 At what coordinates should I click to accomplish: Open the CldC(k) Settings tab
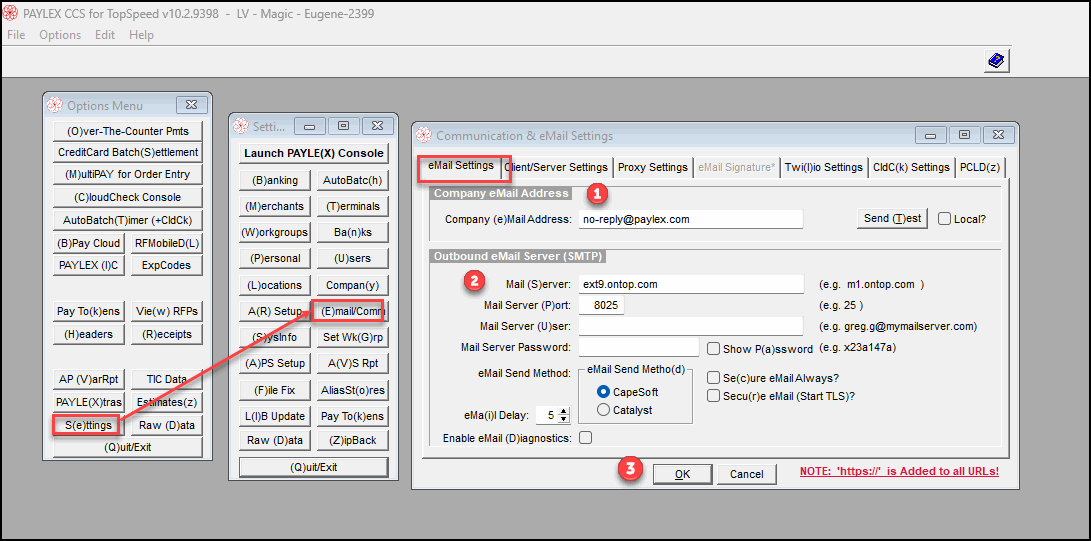tap(911, 167)
